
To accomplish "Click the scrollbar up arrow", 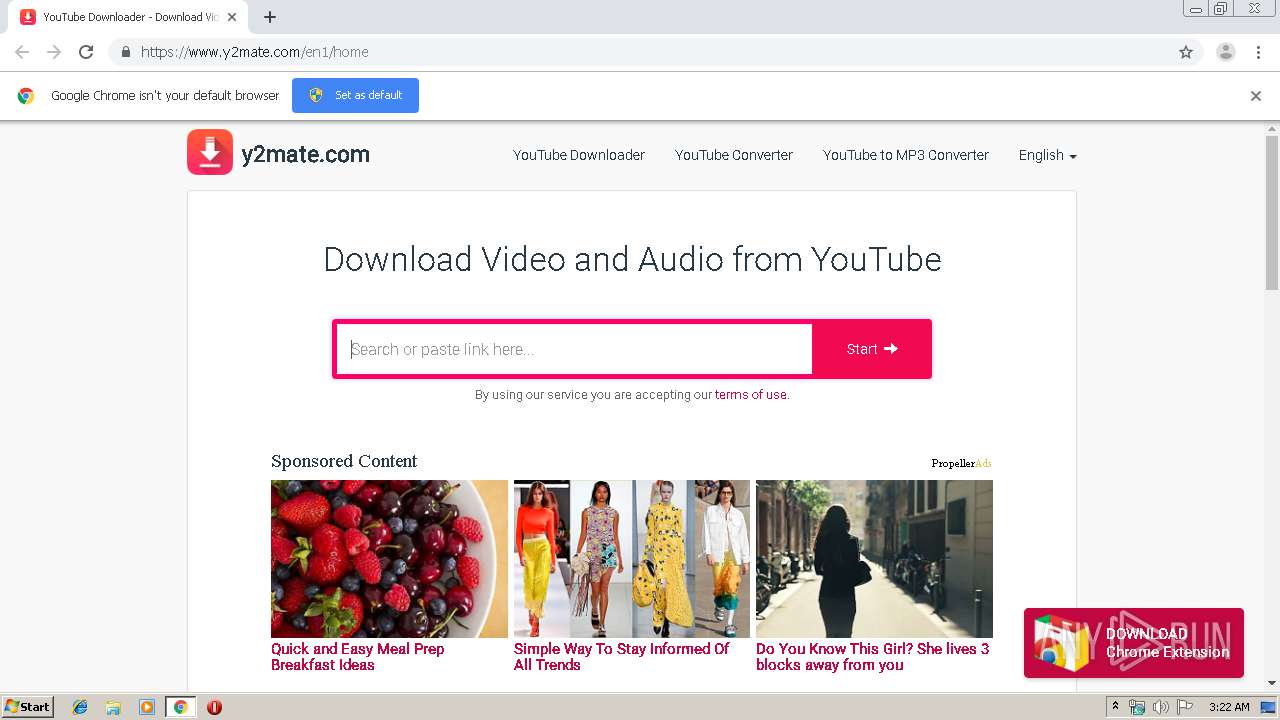I will [1272, 129].
